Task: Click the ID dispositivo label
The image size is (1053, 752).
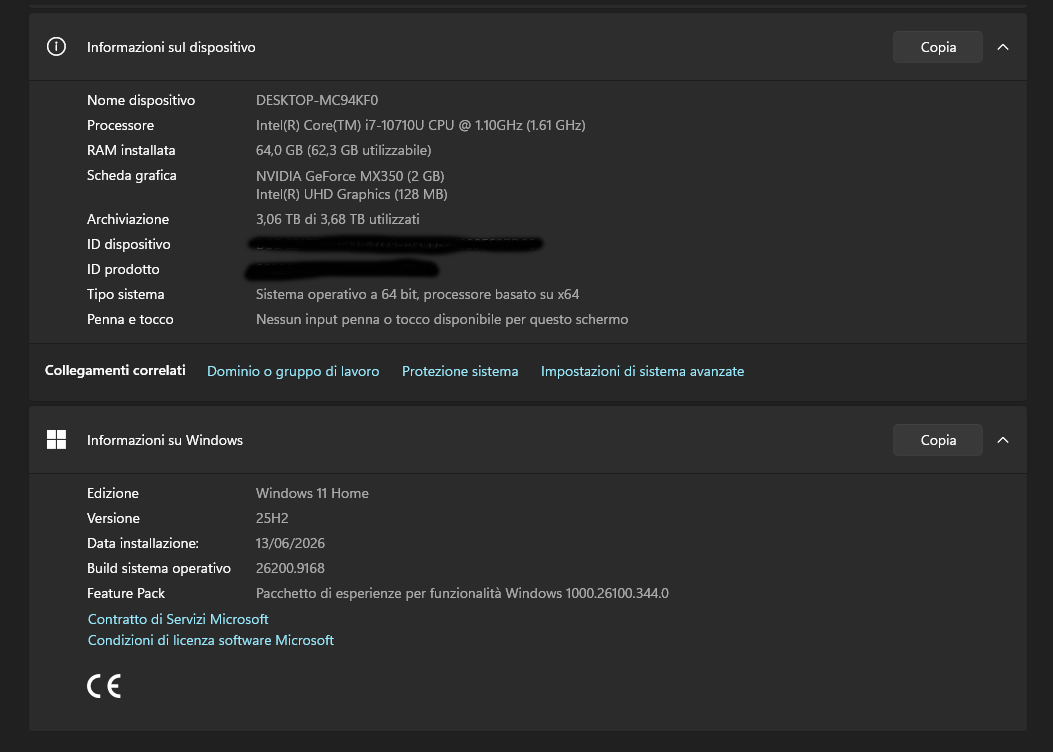Action: pos(128,244)
